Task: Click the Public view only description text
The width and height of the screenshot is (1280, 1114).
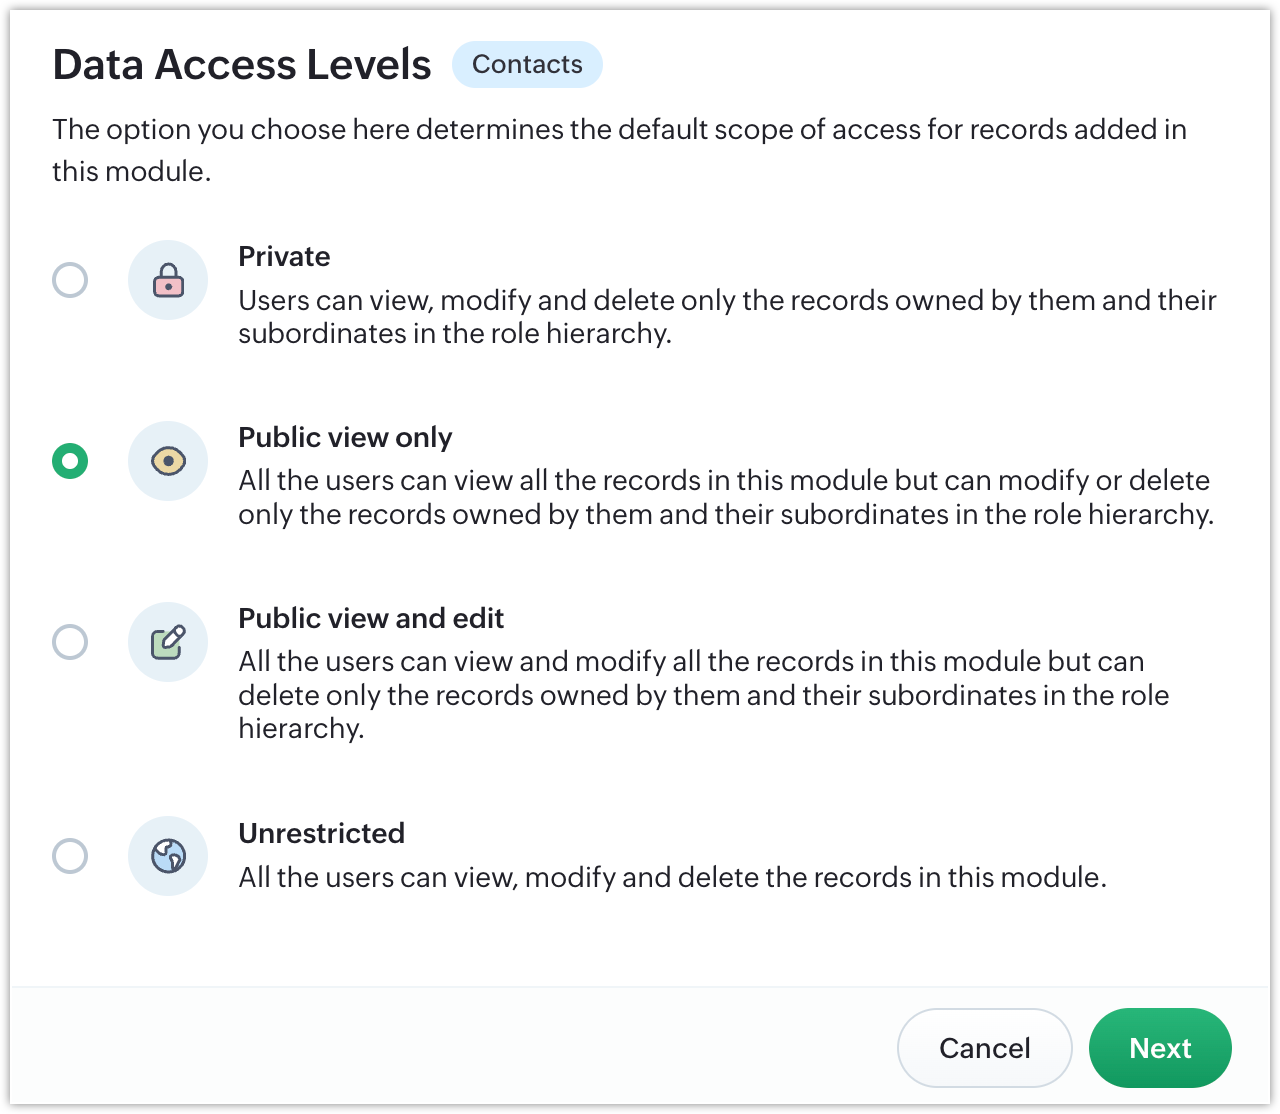Action: 725,497
